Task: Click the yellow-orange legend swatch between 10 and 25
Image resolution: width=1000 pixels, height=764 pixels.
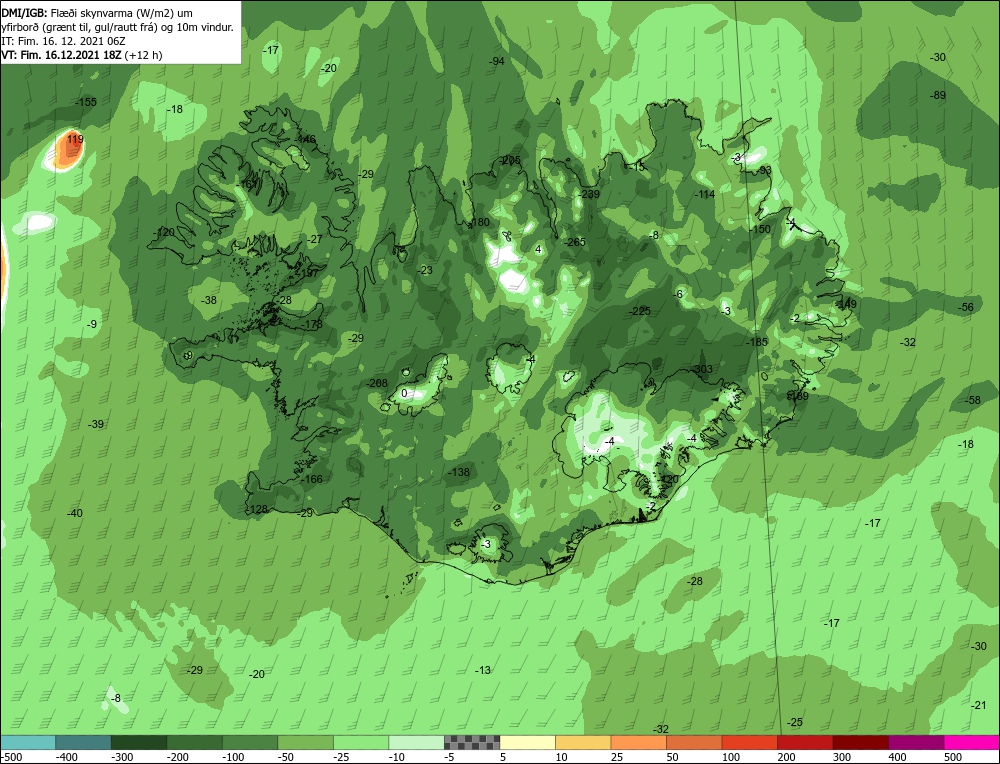Action: click(583, 743)
